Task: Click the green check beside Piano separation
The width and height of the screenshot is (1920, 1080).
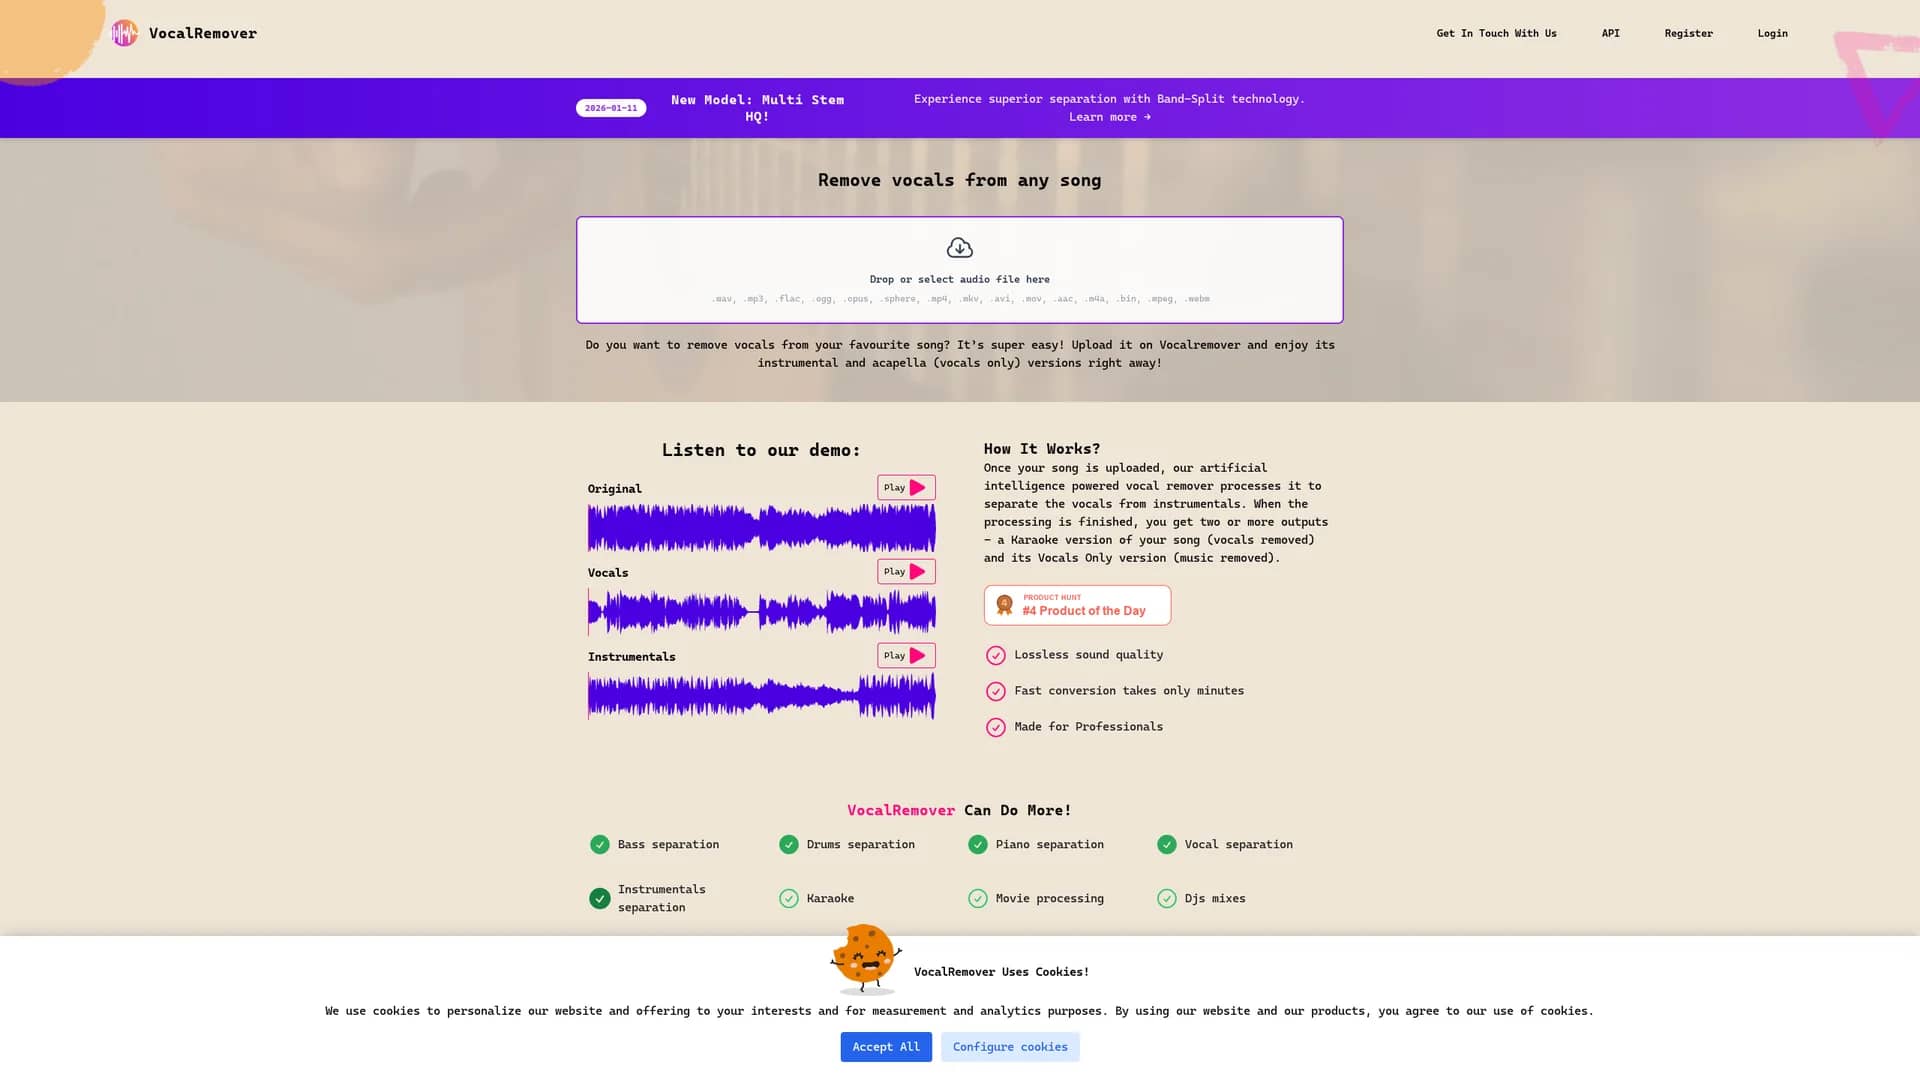Action: [x=977, y=845]
